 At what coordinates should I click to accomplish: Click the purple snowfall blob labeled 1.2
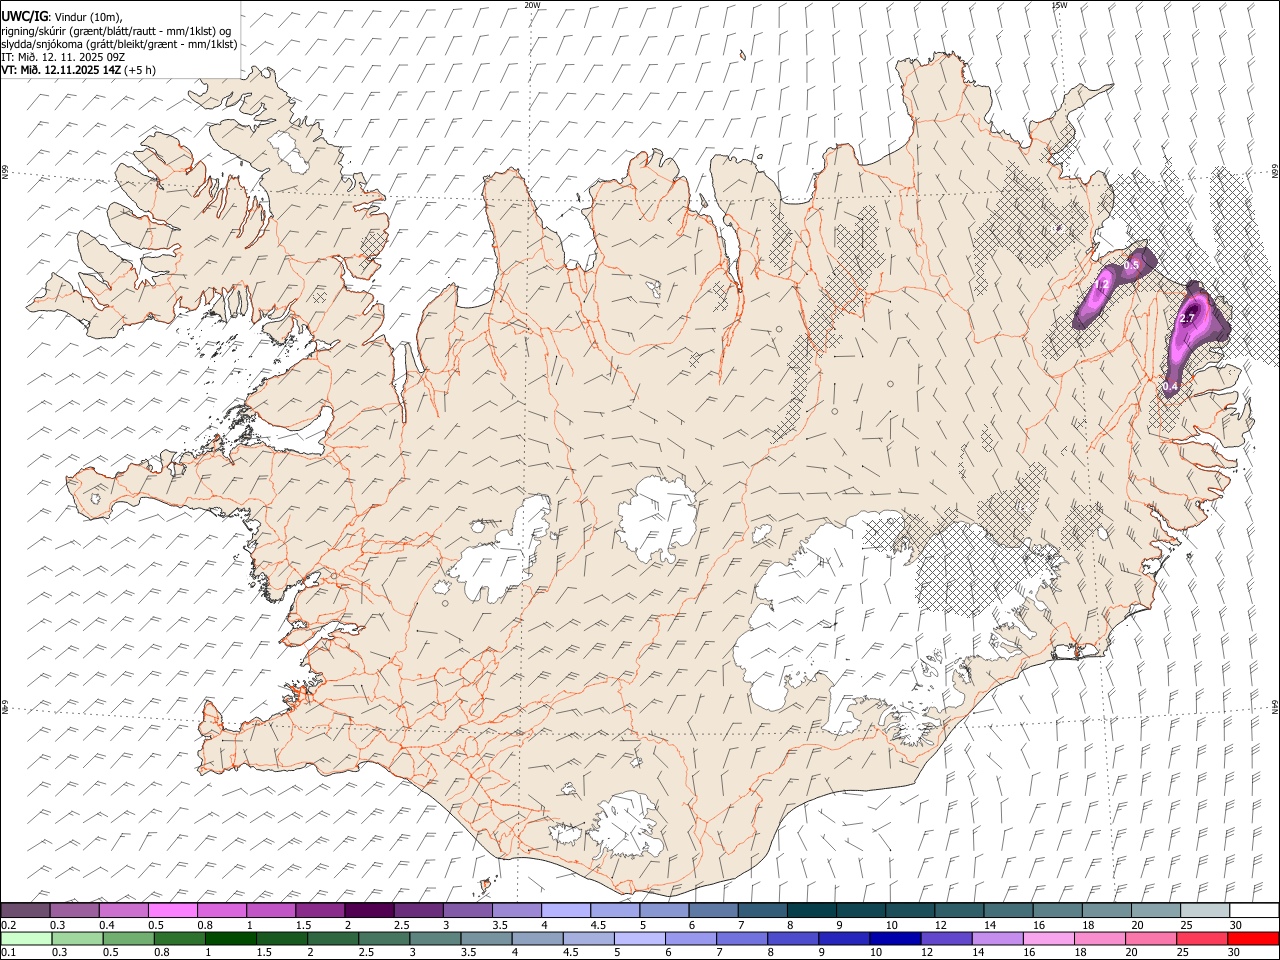(1098, 297)
